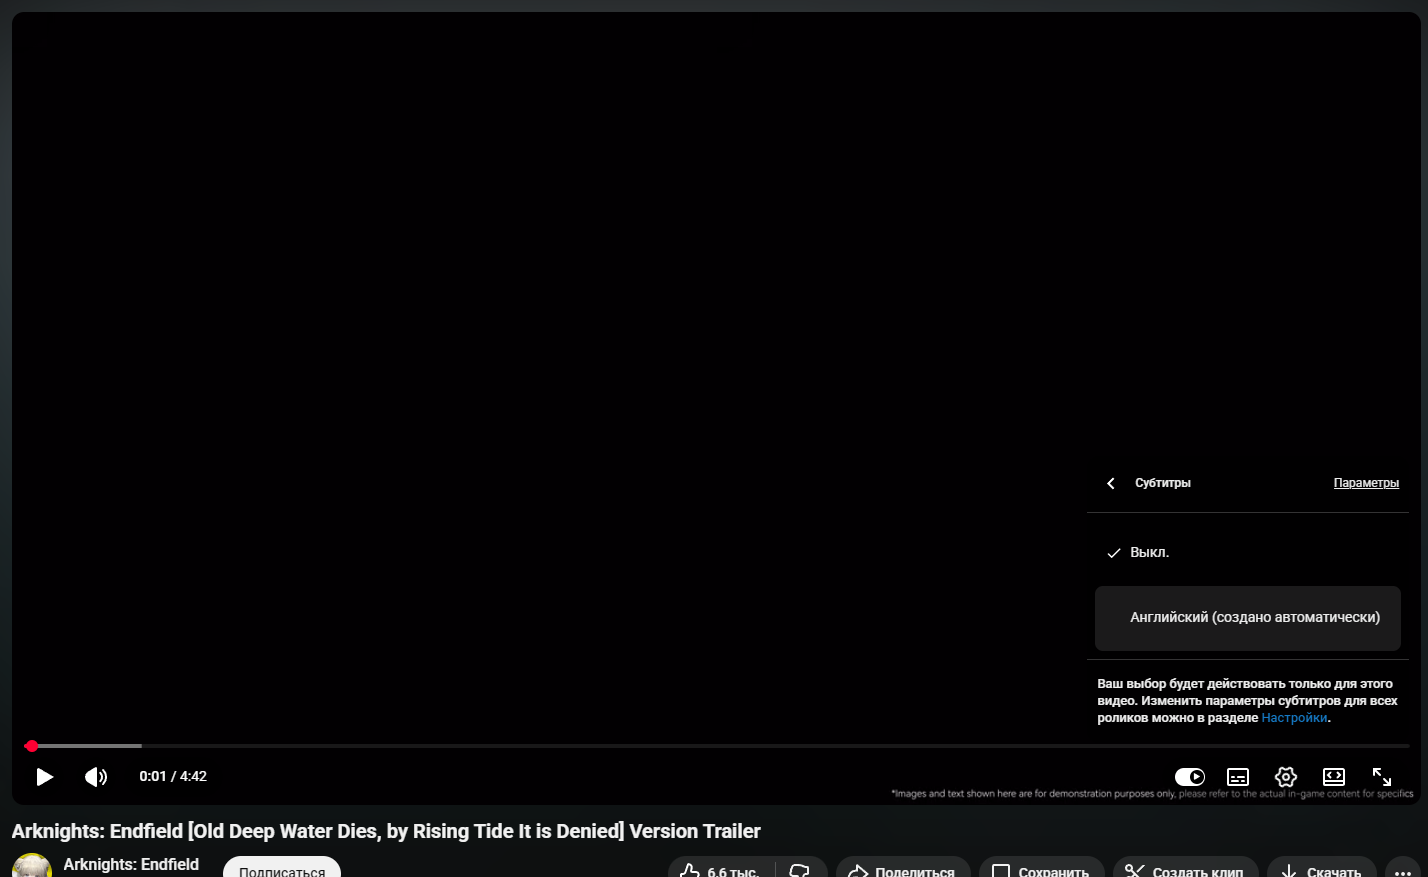
Task: Click the 0:01 / 4:42 time display
Action: point(173,777)
